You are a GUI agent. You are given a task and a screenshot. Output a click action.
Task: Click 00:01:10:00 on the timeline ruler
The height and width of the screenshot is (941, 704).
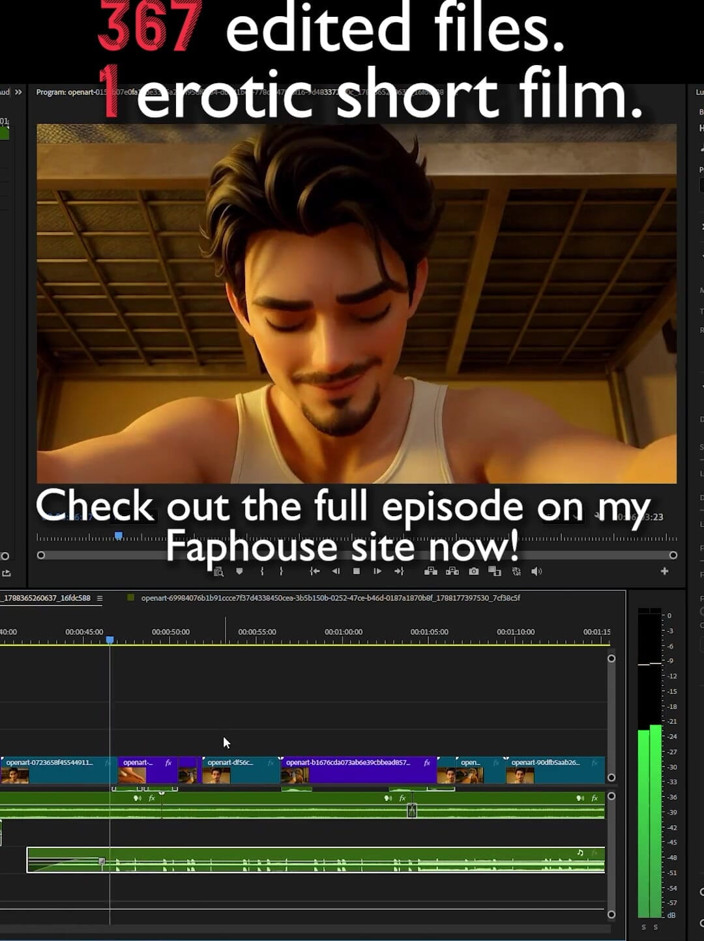point(516,632)
